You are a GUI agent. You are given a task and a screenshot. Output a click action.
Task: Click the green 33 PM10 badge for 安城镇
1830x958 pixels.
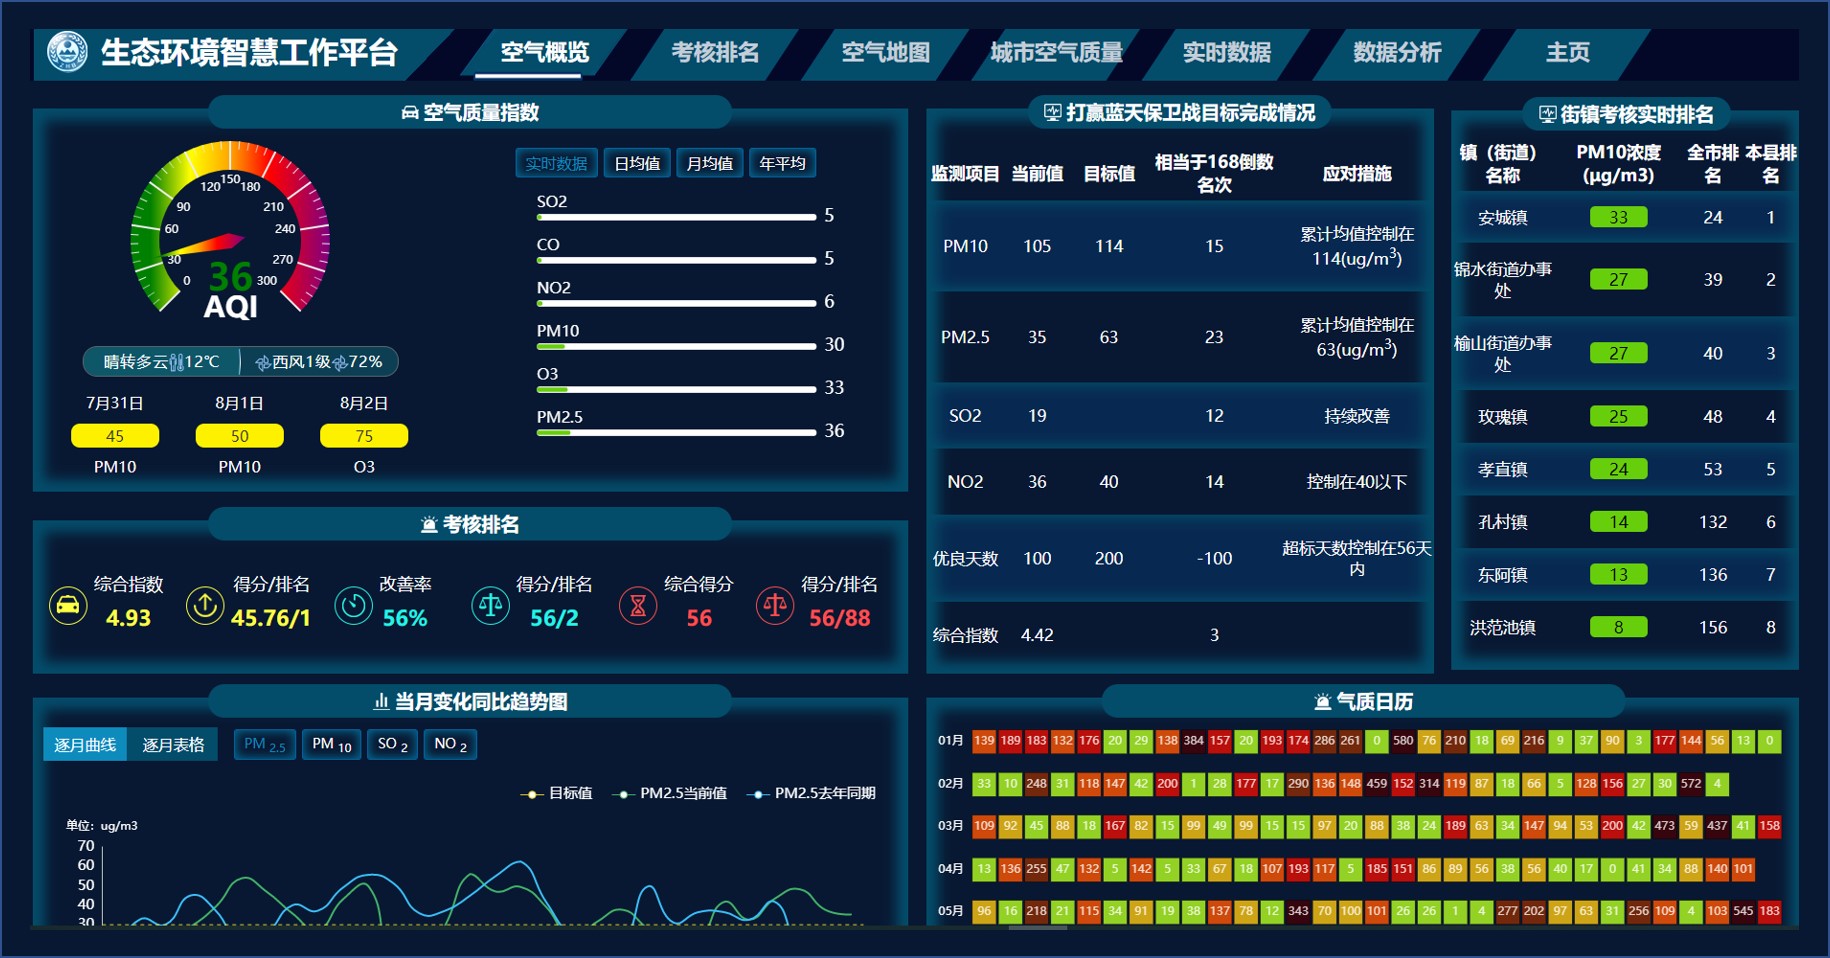[1618, 217]
